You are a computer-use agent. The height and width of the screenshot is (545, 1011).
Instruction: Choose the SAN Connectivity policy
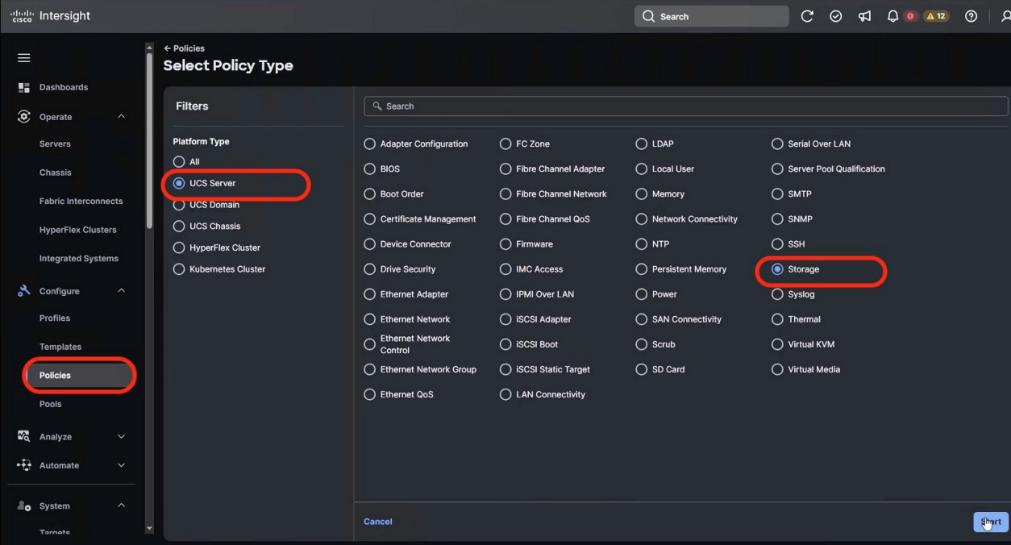(641, 319)
